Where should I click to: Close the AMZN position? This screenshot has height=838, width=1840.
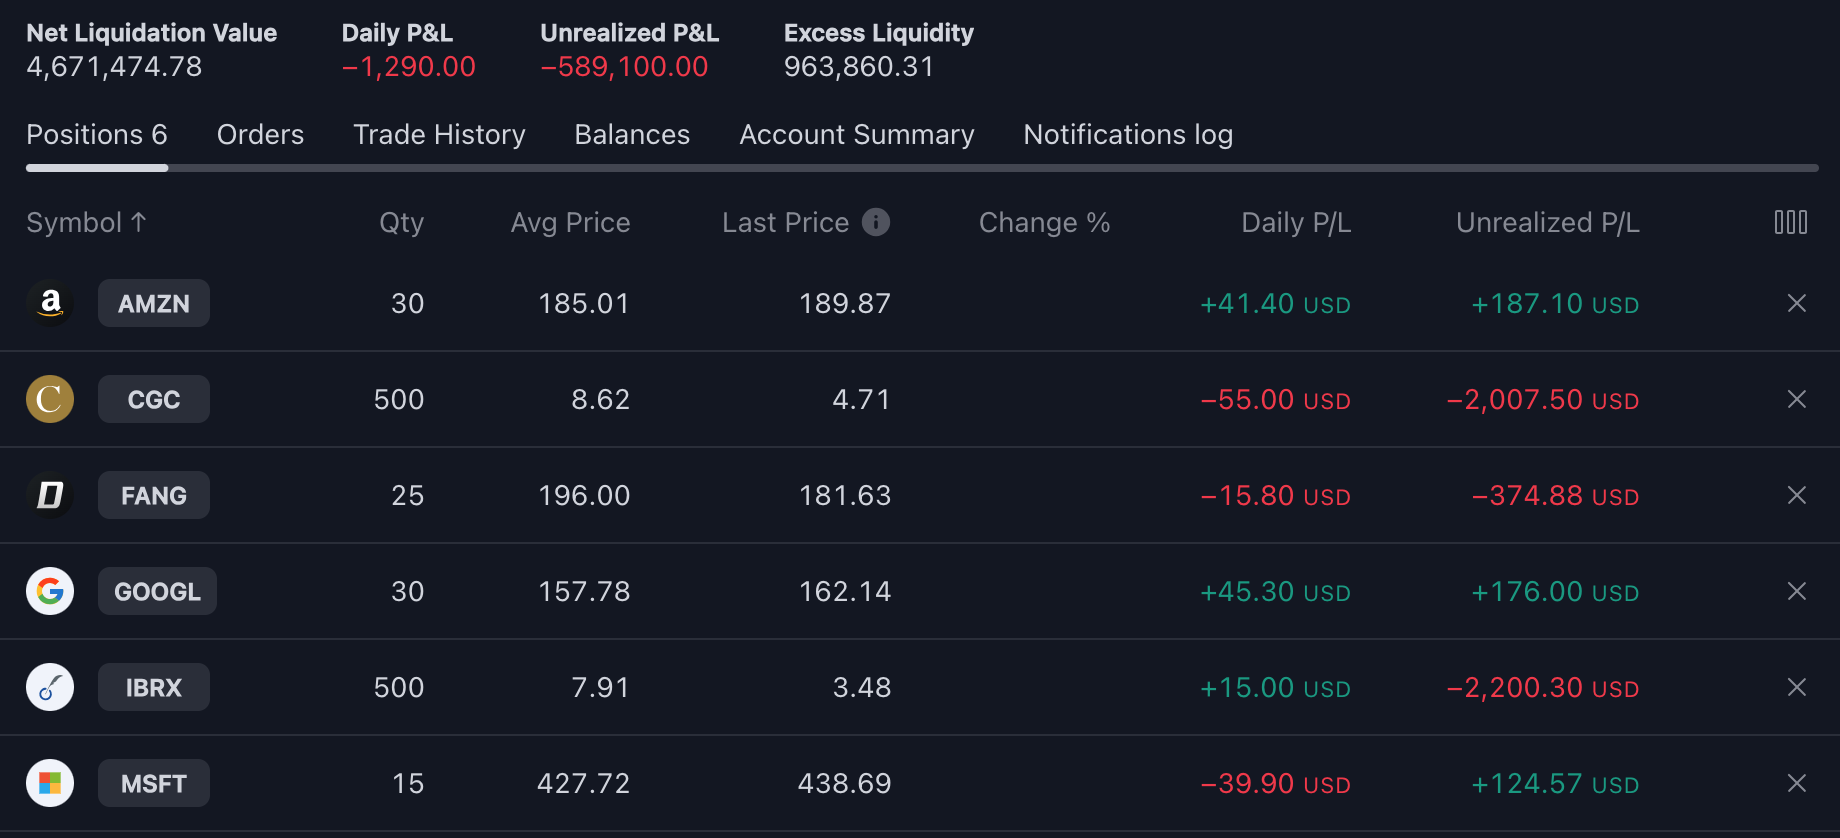pyautogui.click(x=1796, y=303)
